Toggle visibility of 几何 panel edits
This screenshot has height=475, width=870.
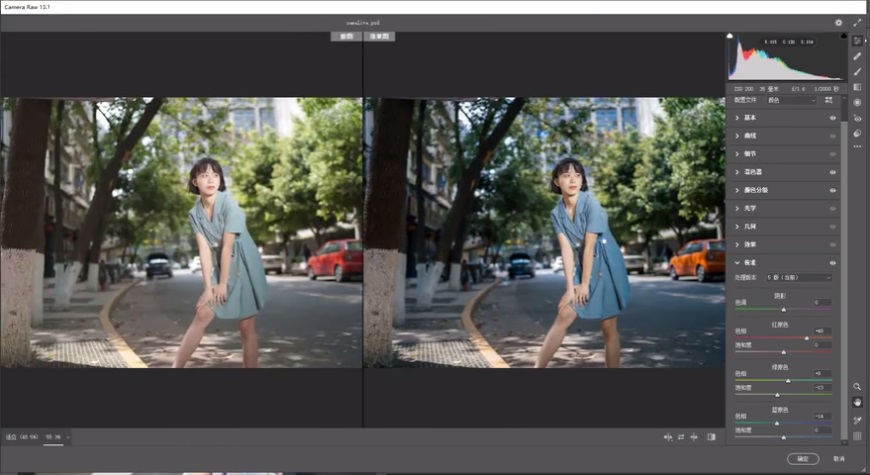pos(833,226)
